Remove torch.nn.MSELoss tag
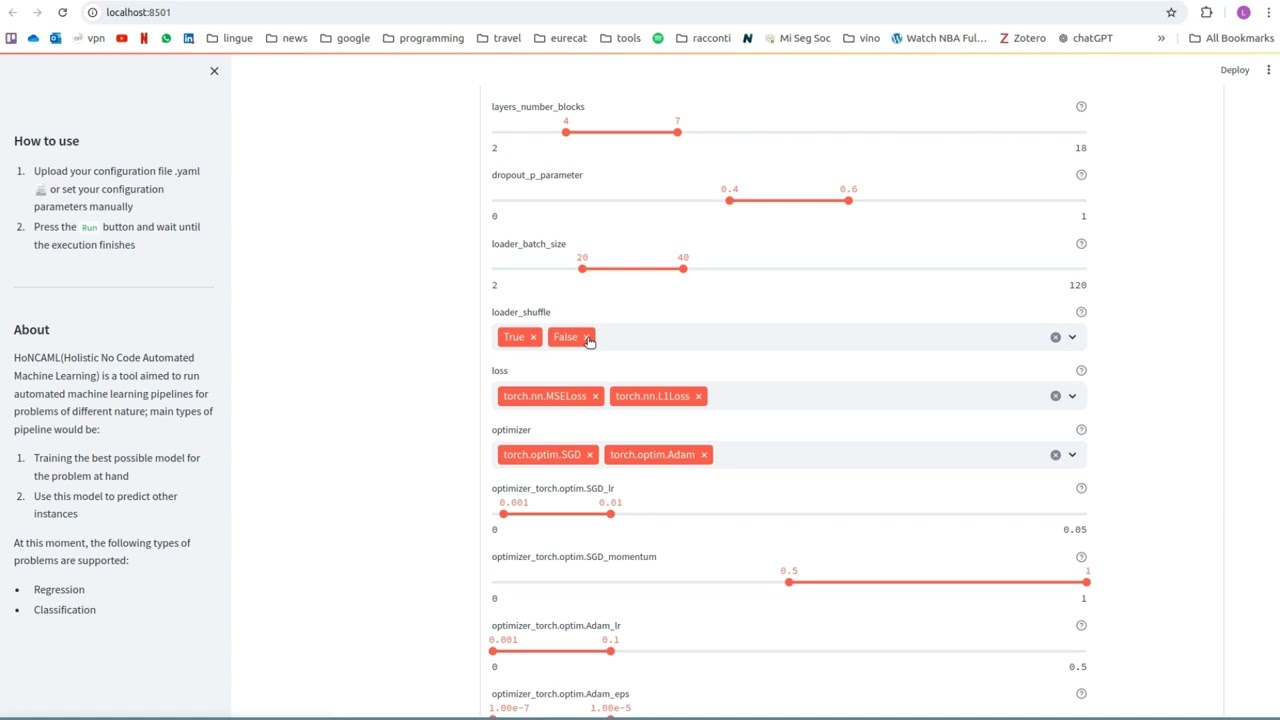The height and width of the screenshot is (720, 1280). pyautogui.click(x=595, y=397)
